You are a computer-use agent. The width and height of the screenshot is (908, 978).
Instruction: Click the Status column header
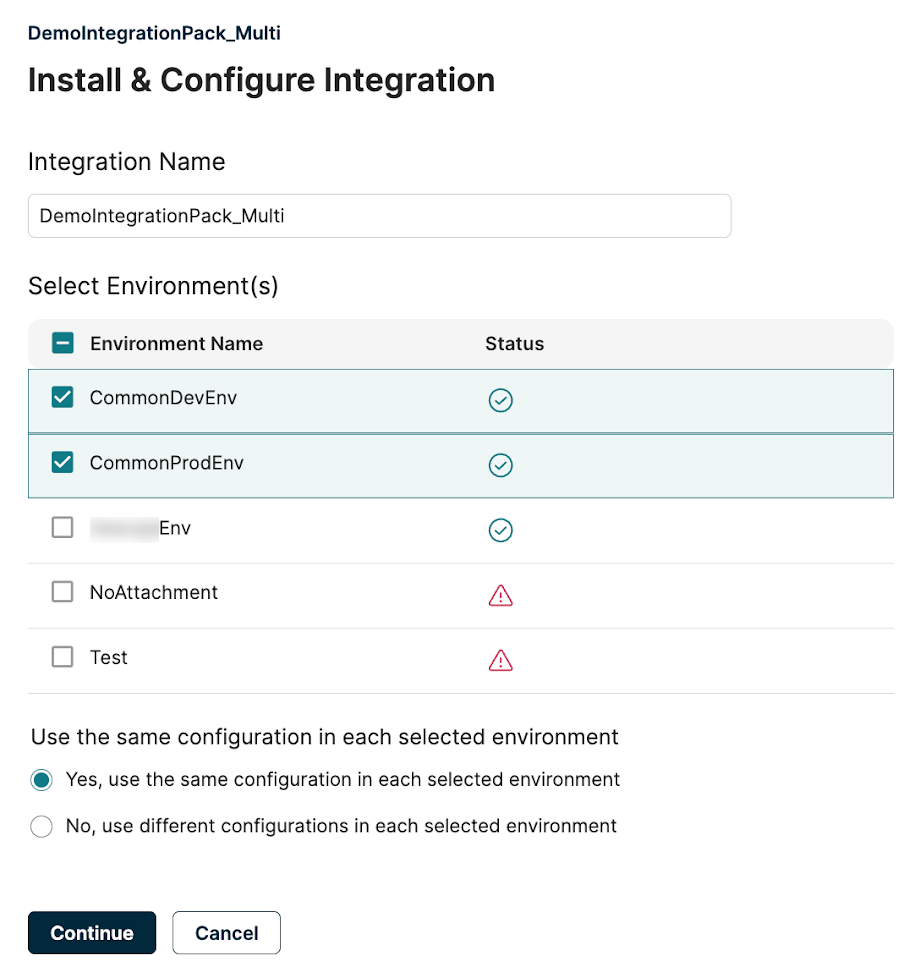click(514, 344)
